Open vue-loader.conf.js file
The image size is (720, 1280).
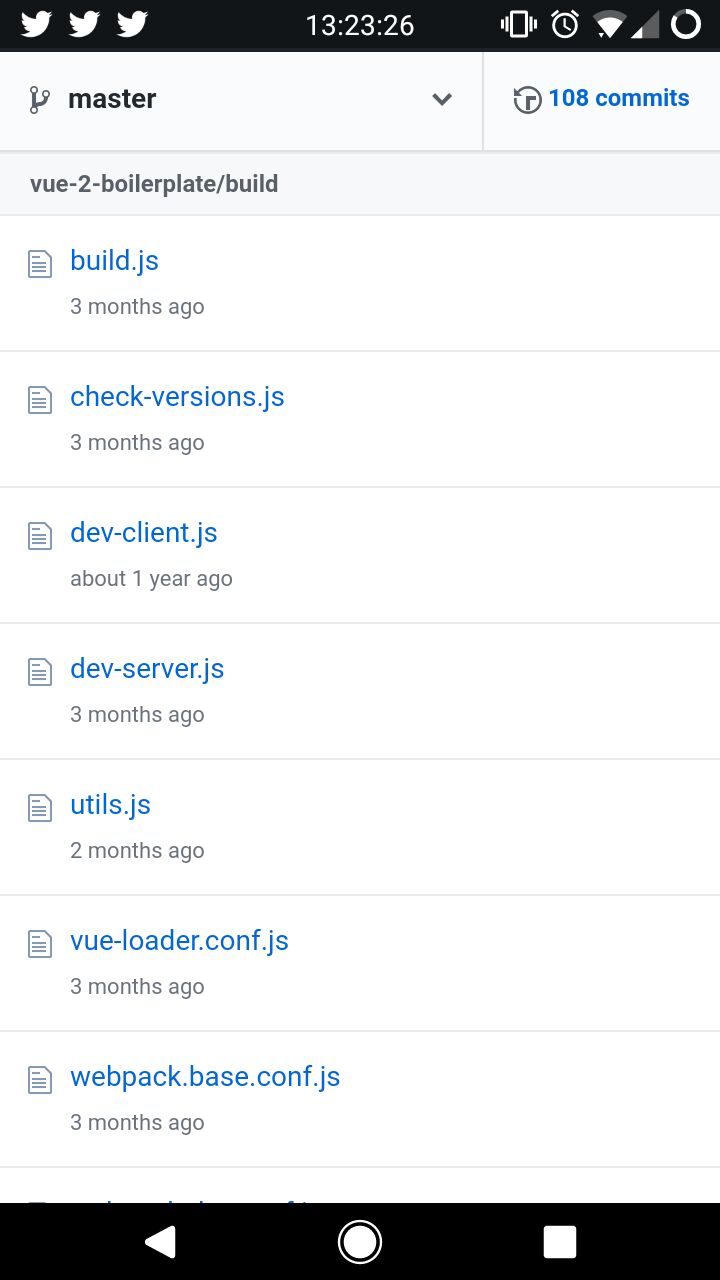pos(179,941)
